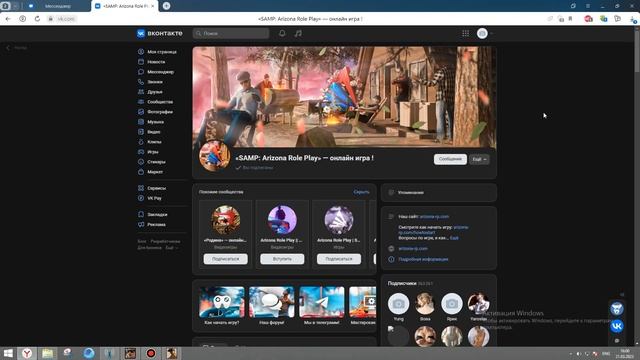Open Yandex Browser from the taskbar
This screenshot has height=360, width=640.
[27, 353]
